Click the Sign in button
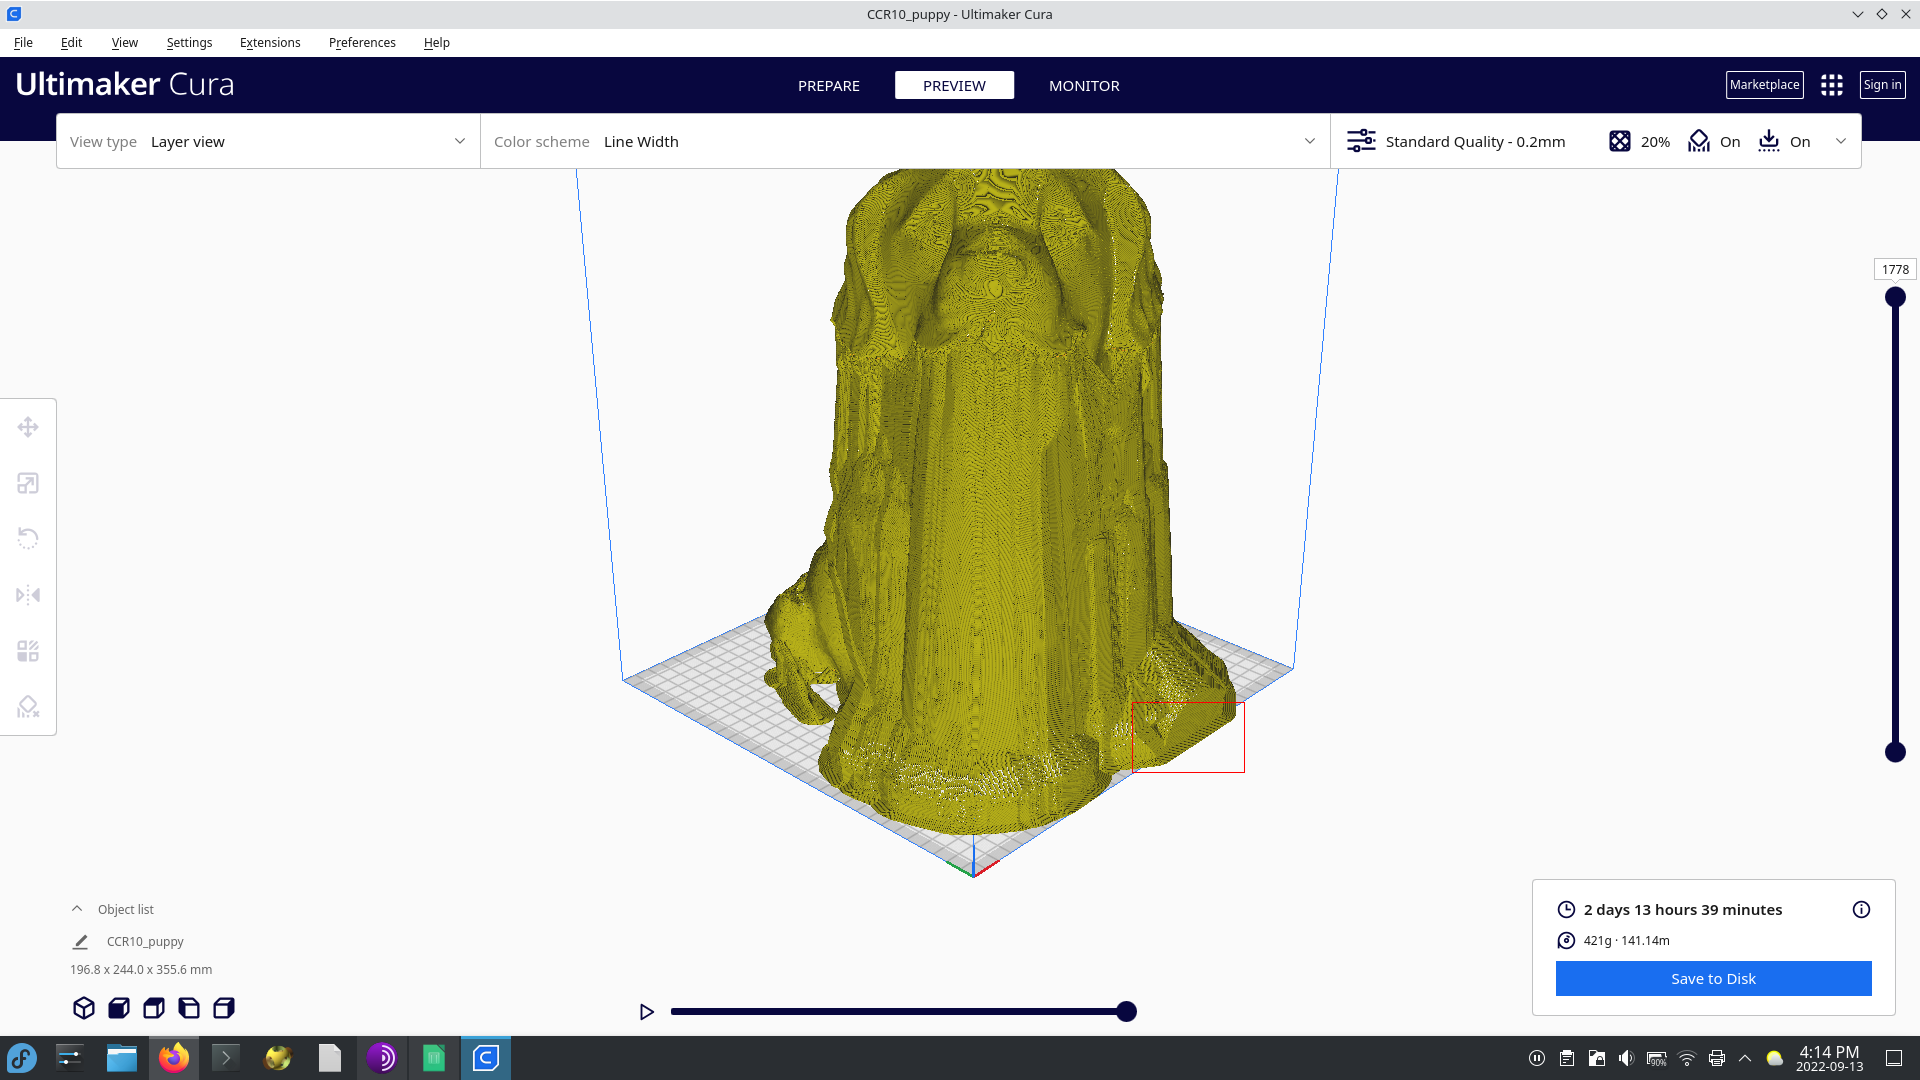 coord(1882,85)
